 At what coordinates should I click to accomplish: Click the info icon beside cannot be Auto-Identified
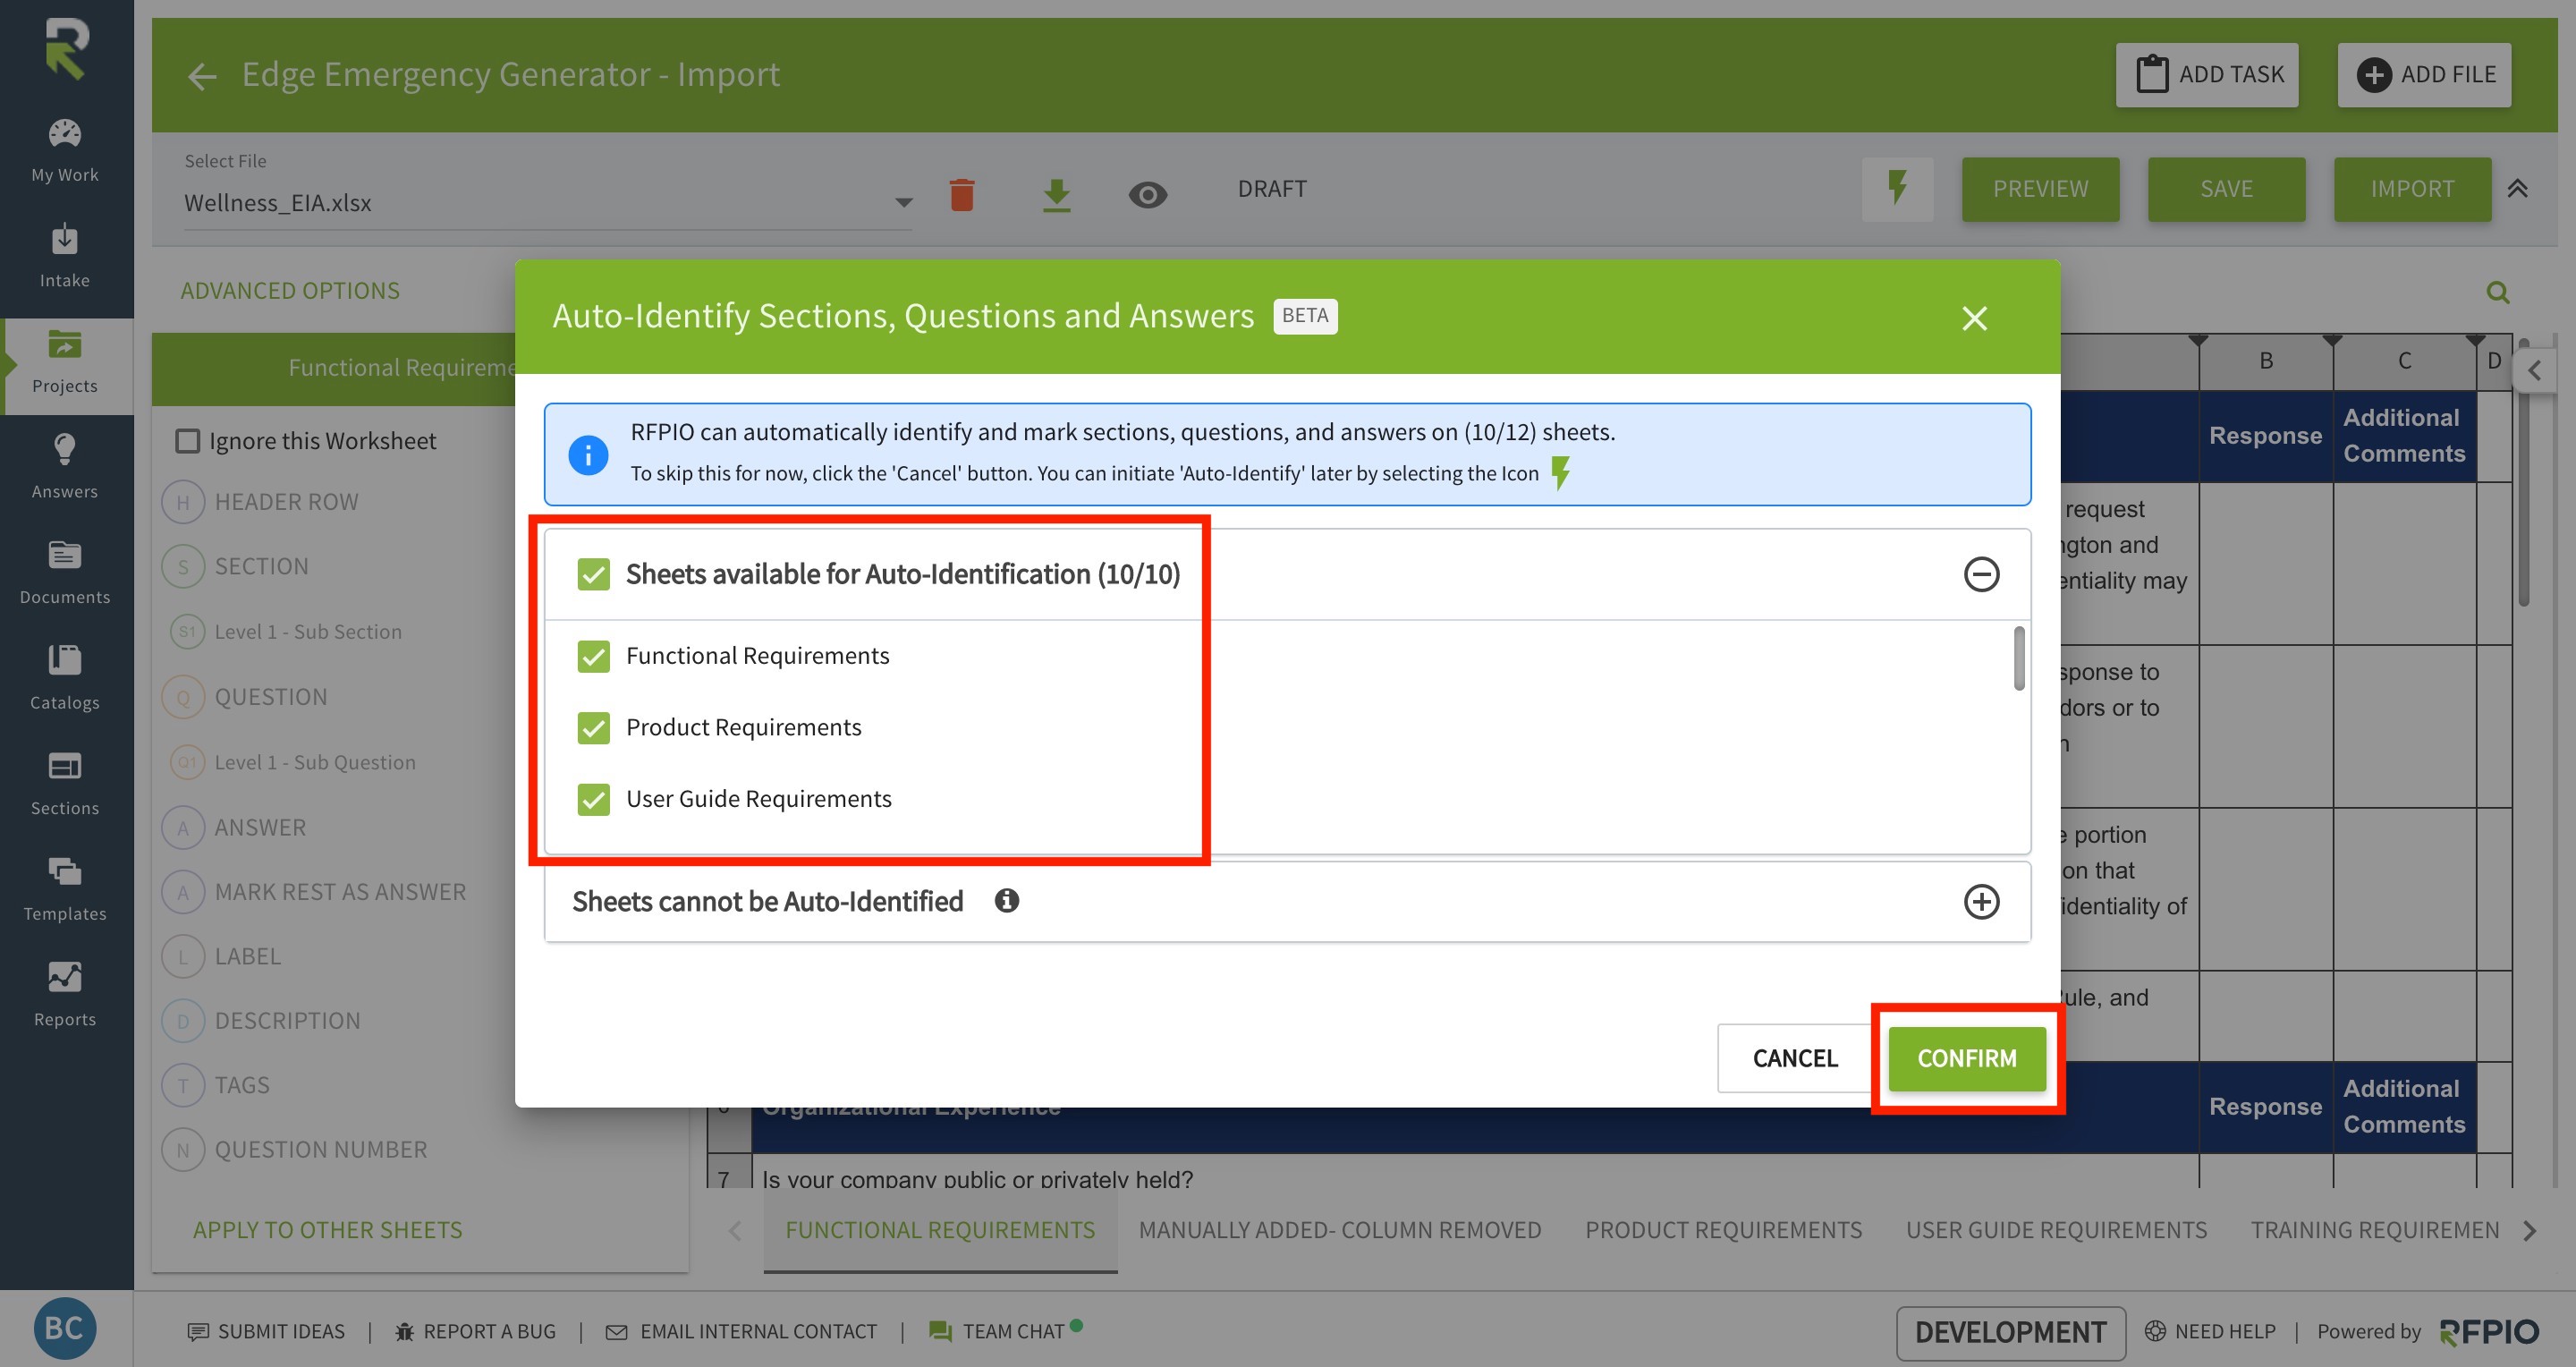1006,901
